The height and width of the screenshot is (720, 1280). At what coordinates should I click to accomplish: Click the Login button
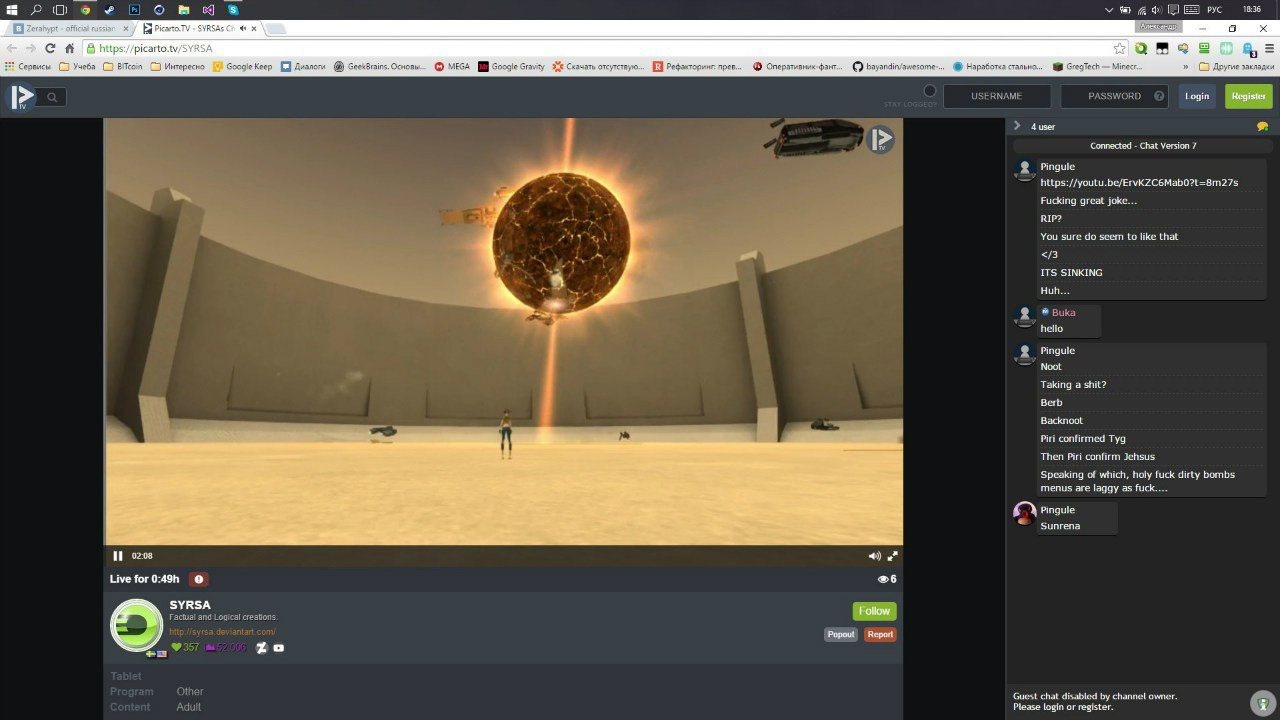click(x=1197, y=96)
